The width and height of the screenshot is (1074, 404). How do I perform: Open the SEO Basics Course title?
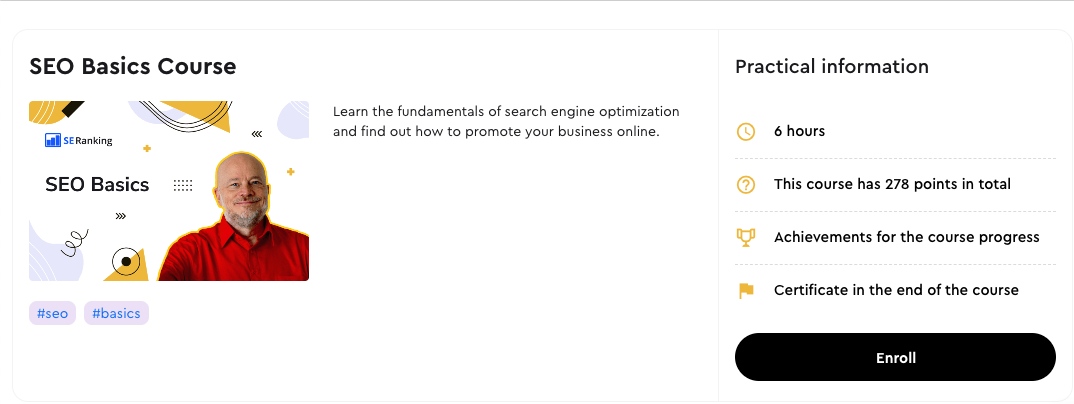pyautogui.click(x=133, y=66)
